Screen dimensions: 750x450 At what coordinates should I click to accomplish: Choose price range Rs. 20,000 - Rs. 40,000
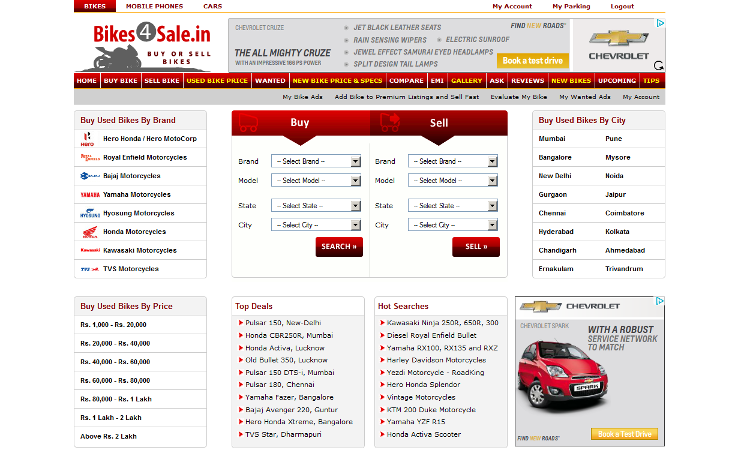pos(115,343)
